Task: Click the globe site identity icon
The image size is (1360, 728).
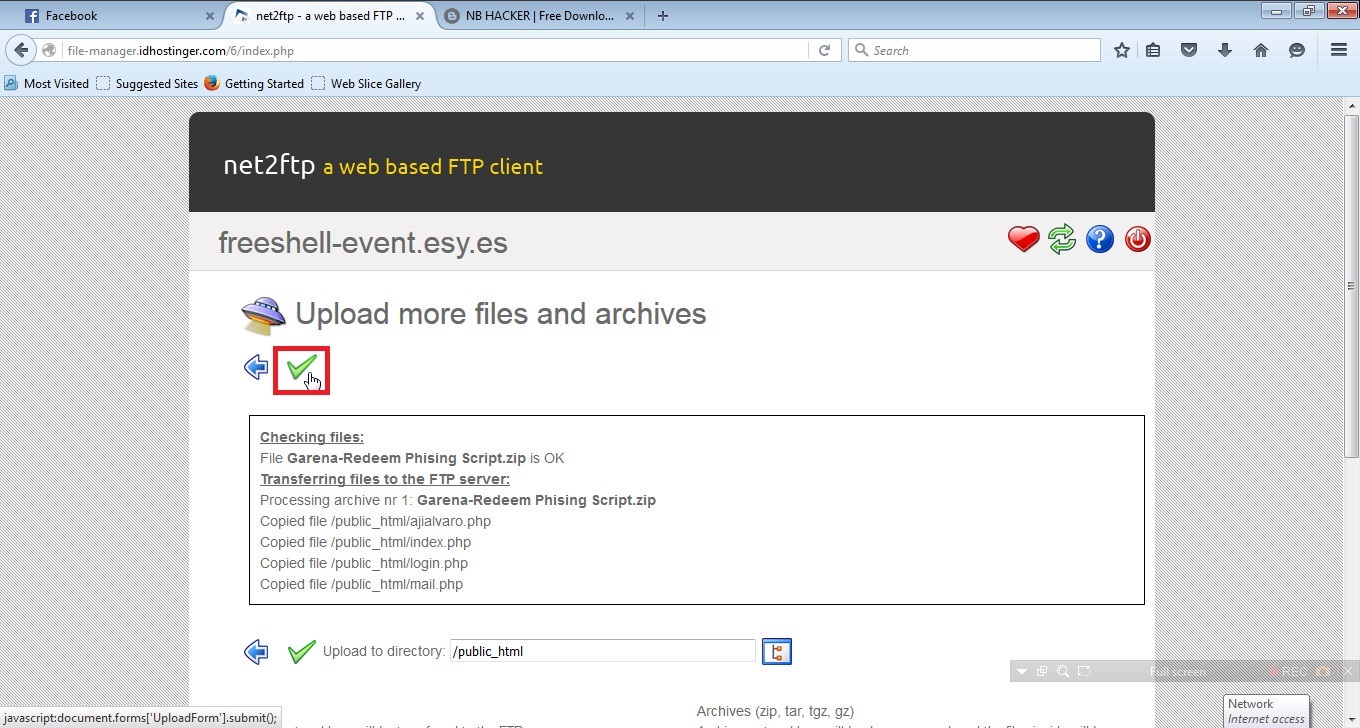Action: [x=49, y=50]
